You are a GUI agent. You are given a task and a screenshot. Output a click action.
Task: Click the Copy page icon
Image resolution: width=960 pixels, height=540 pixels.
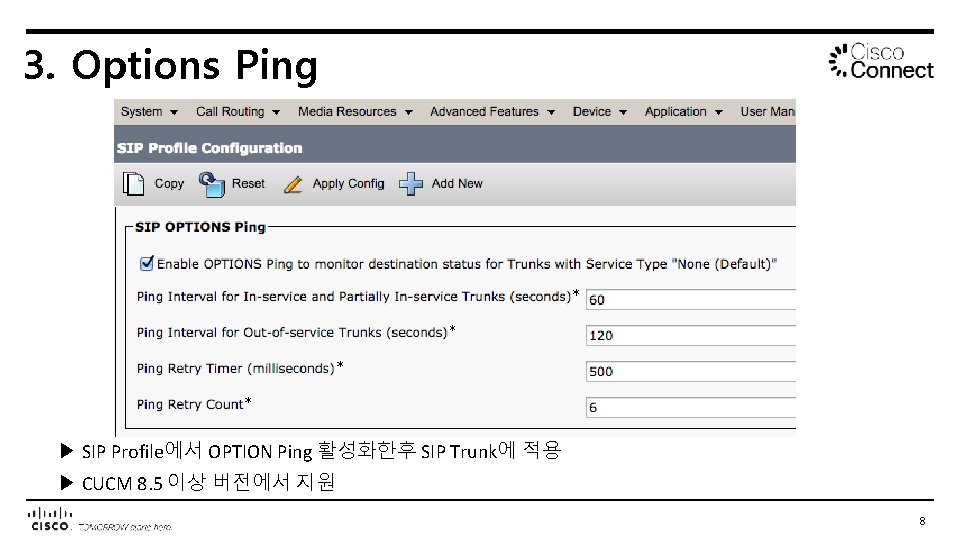pyautogui.click(x=133, y=184)
